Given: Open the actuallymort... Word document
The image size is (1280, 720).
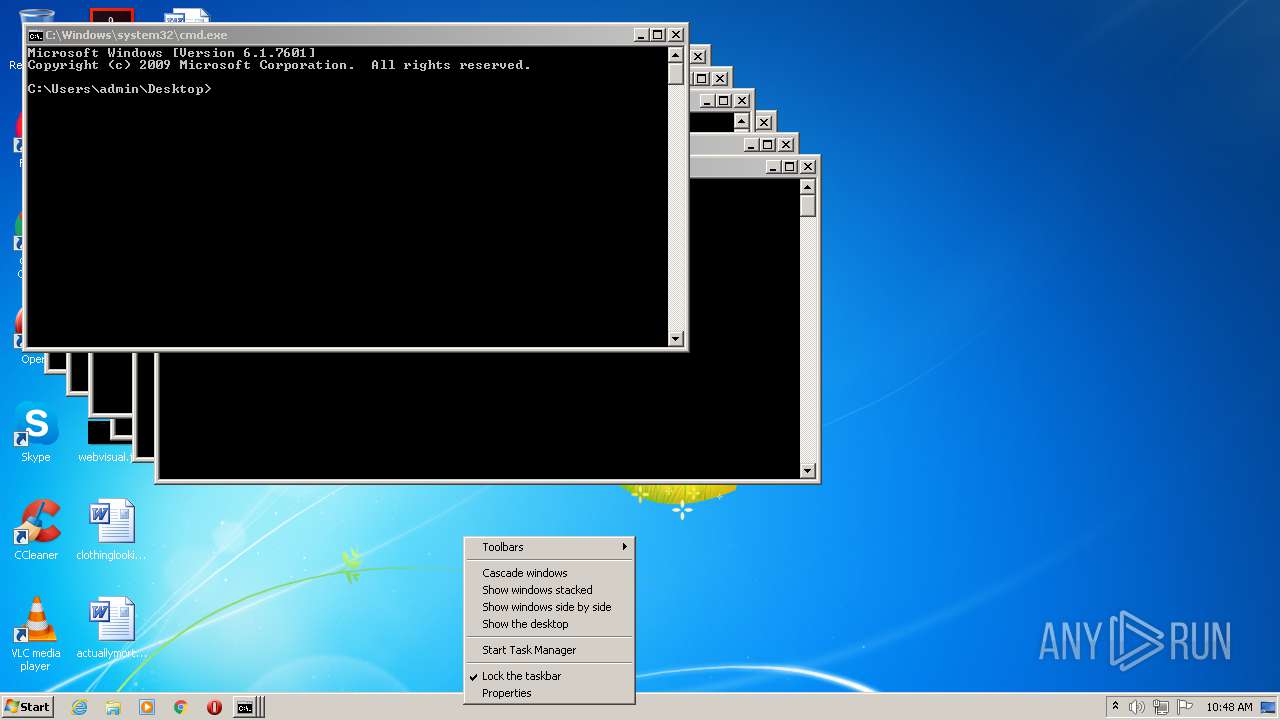Looking at the screenshot, I should coord(111,628).
